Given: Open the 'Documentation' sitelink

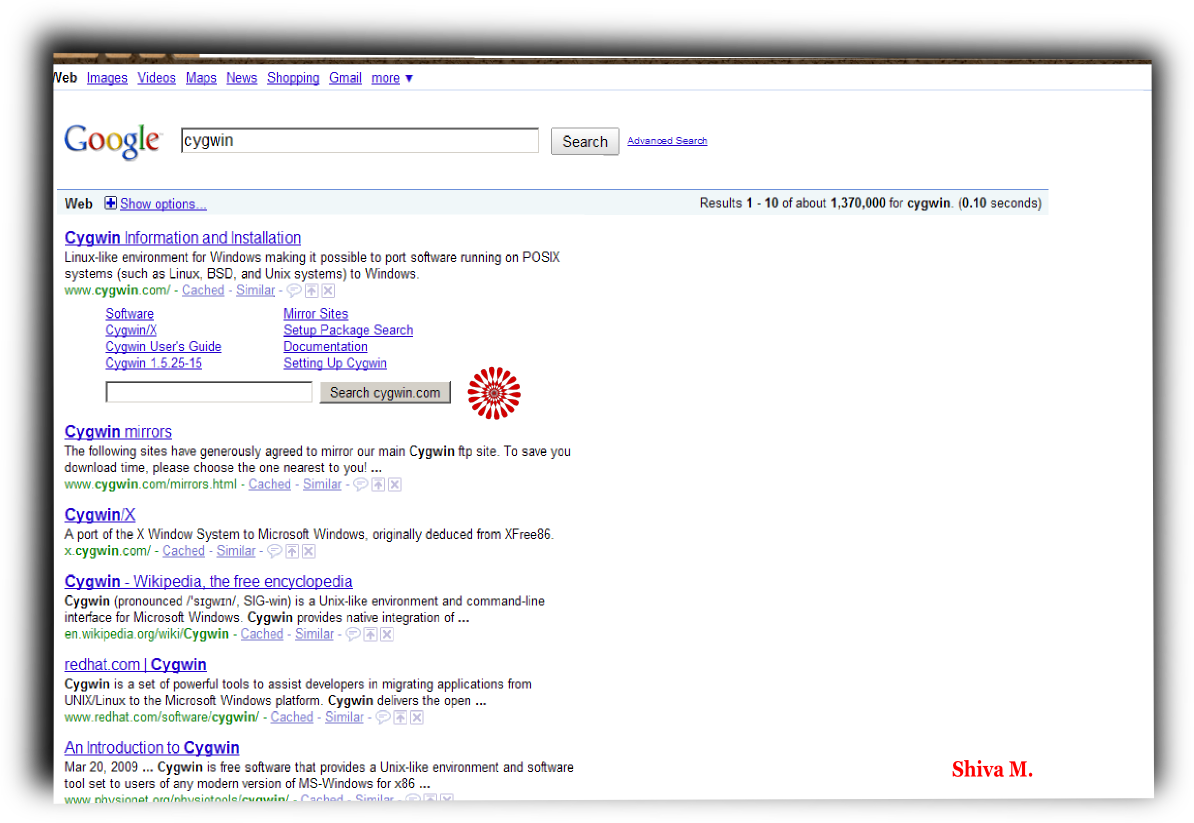Looking at the screenshot, I should [x=325, y=347].
